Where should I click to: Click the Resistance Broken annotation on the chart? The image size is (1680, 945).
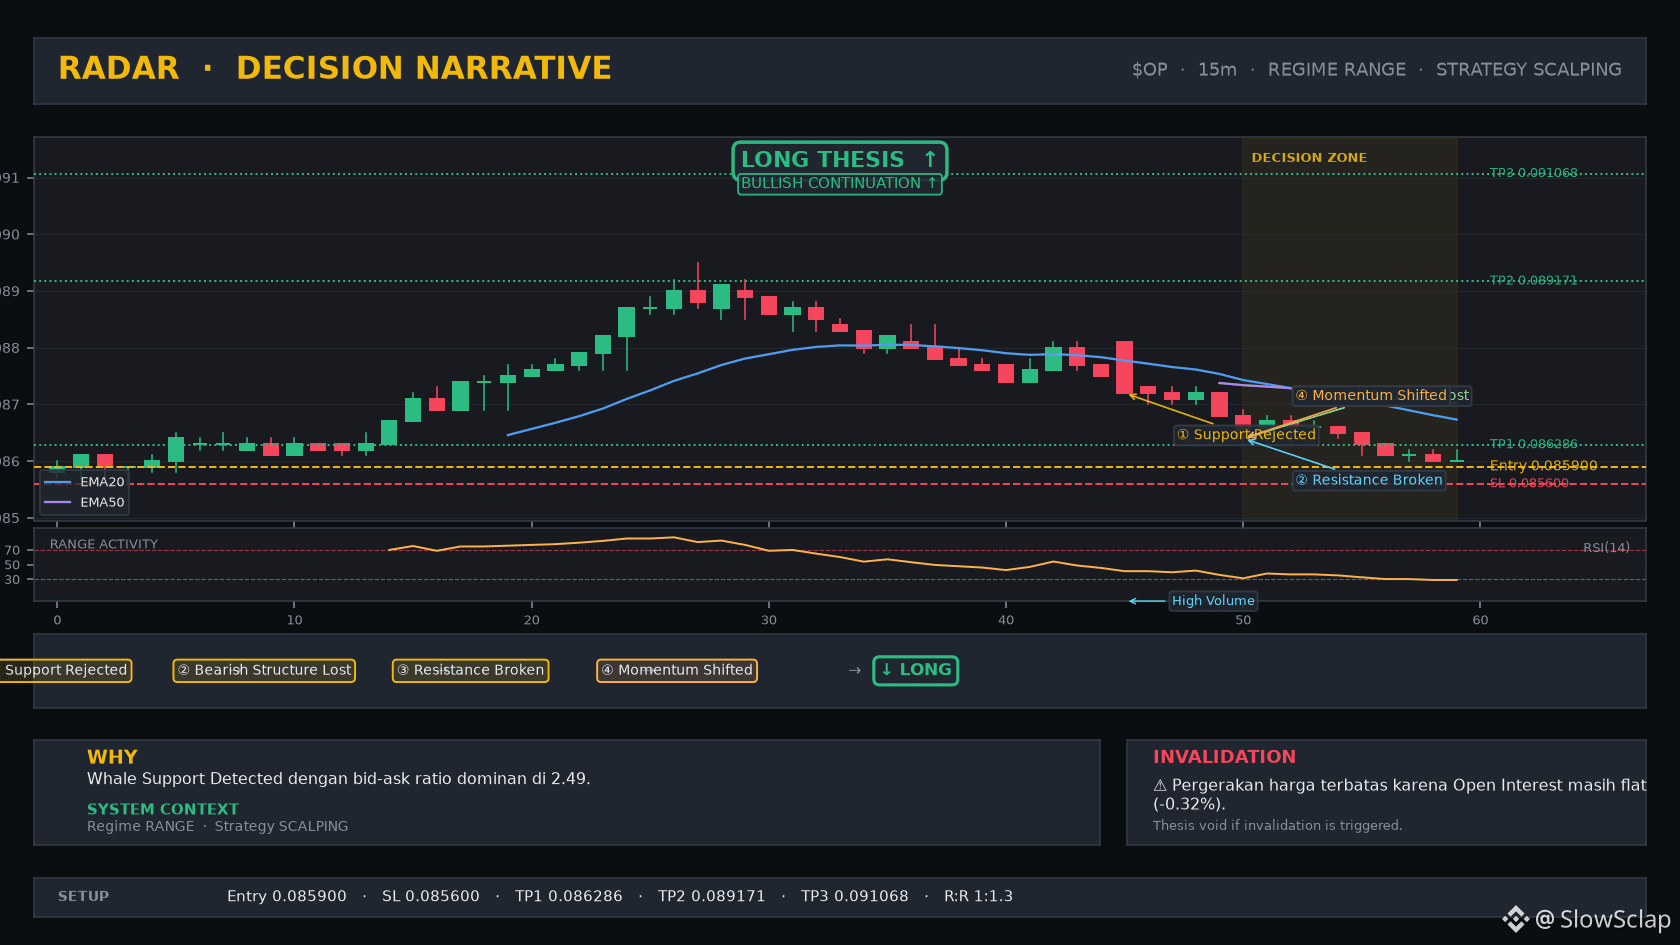click(1369, 480)
